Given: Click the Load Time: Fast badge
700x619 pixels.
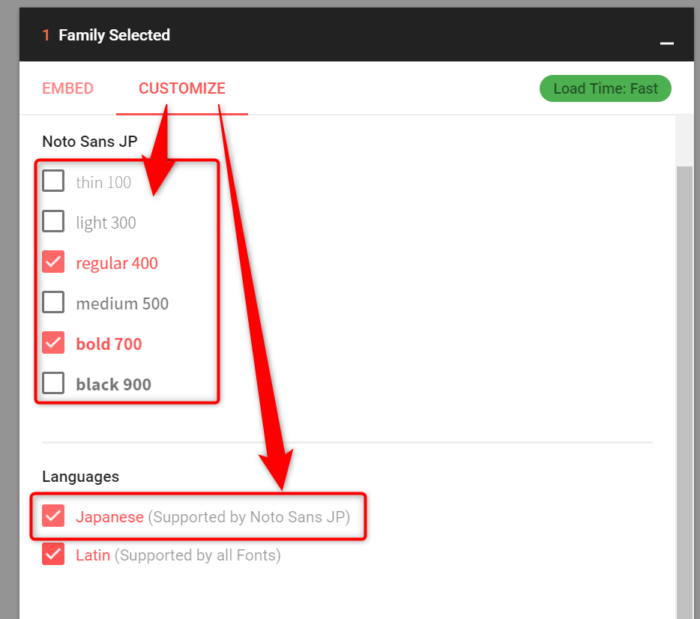Looking at the screenshot, I should (605, 88).
